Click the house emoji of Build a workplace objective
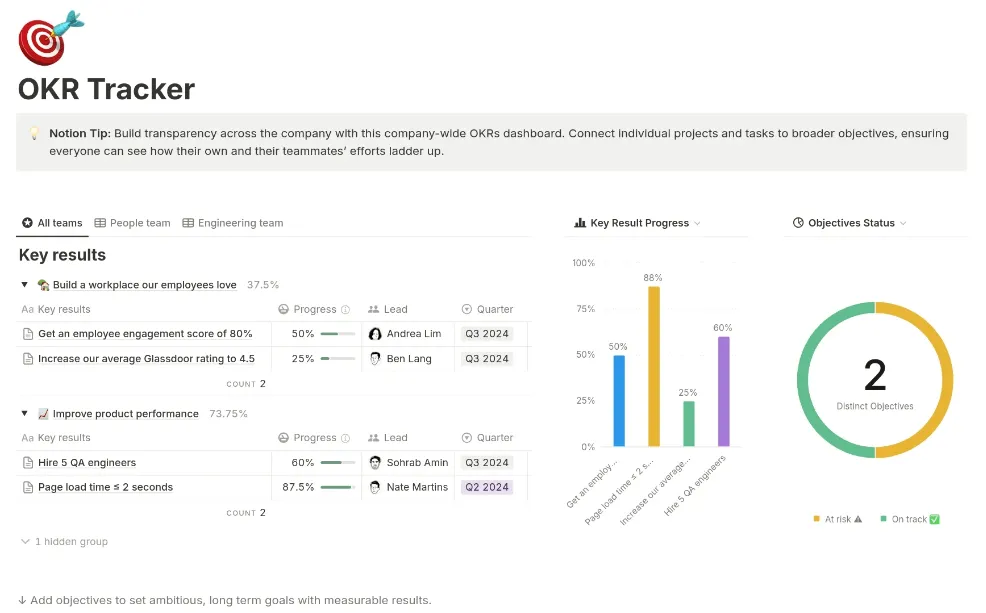 tap(43, 285)
